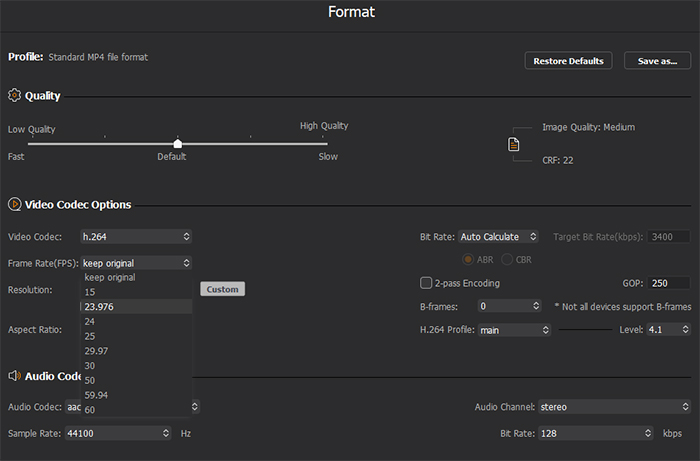Open the Video Codec h.264 dropdown
The height and width of the screenshot is (461, 700).
tap(136, 237)
